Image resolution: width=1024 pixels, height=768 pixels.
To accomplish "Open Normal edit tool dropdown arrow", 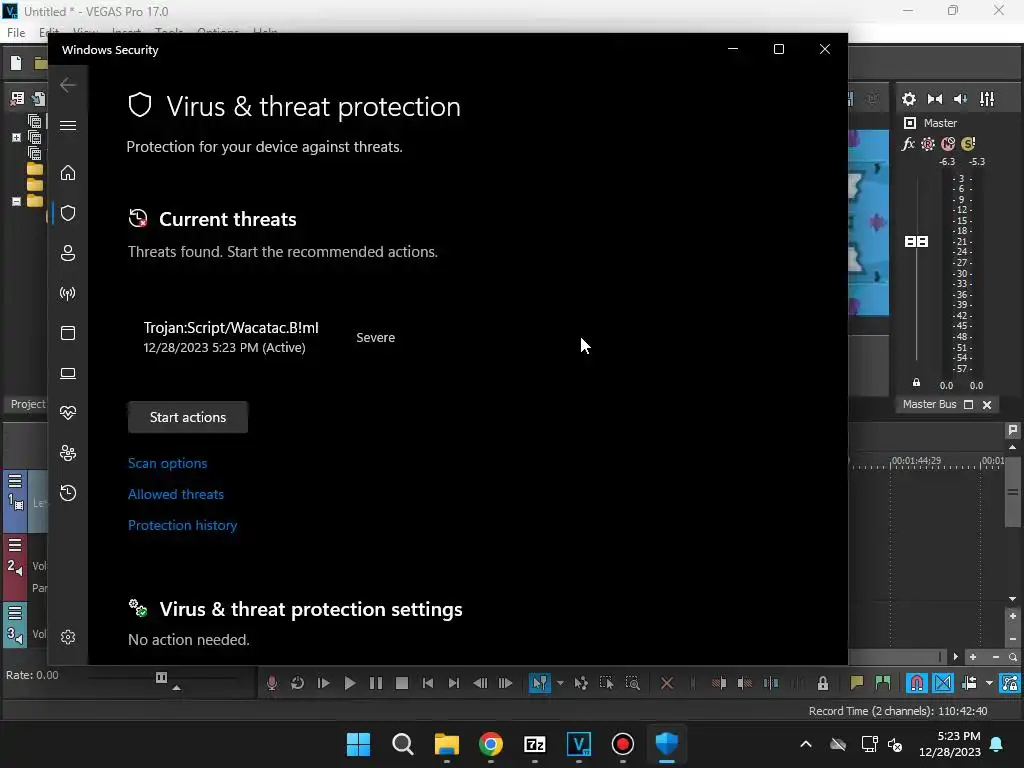I will pos(560,683).
